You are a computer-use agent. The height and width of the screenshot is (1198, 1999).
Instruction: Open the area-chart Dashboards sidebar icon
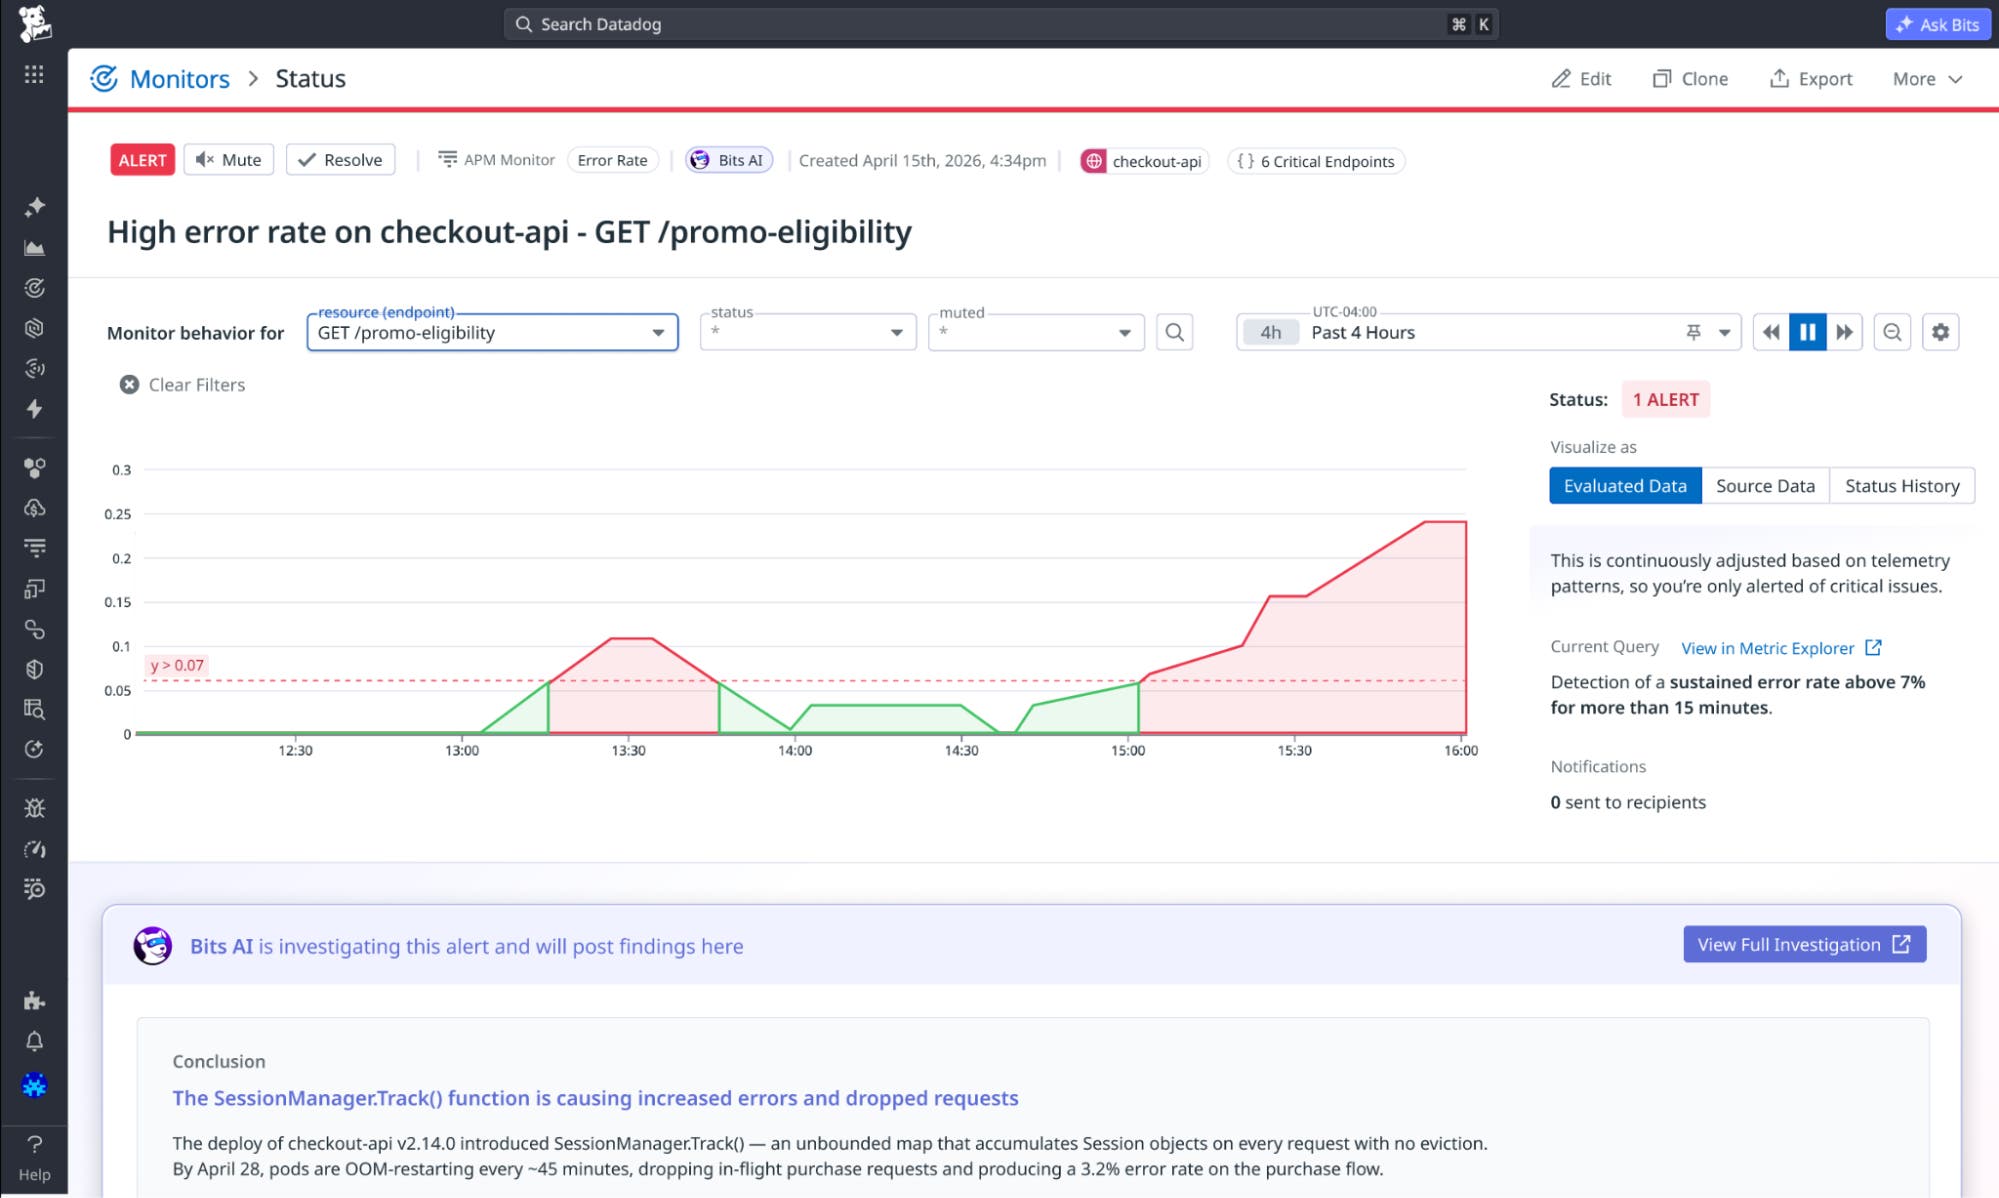coord(34,248)
